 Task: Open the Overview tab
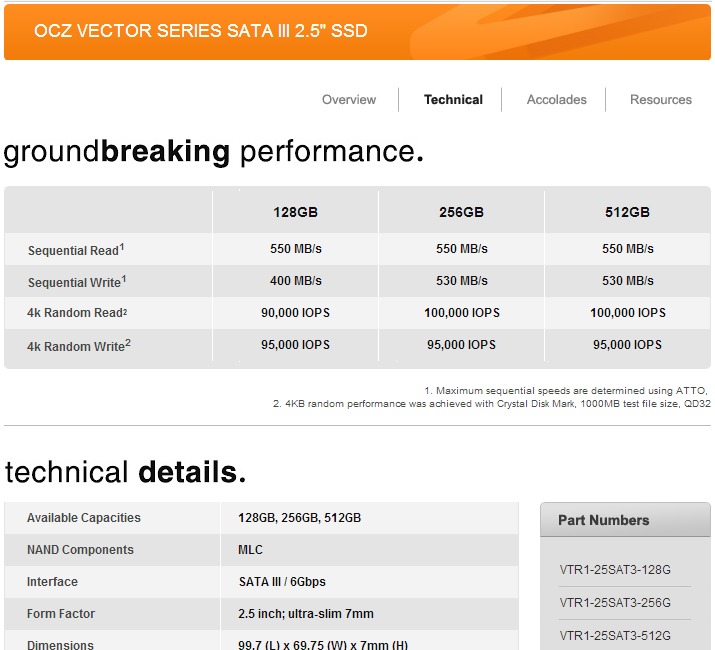[349, 100]
